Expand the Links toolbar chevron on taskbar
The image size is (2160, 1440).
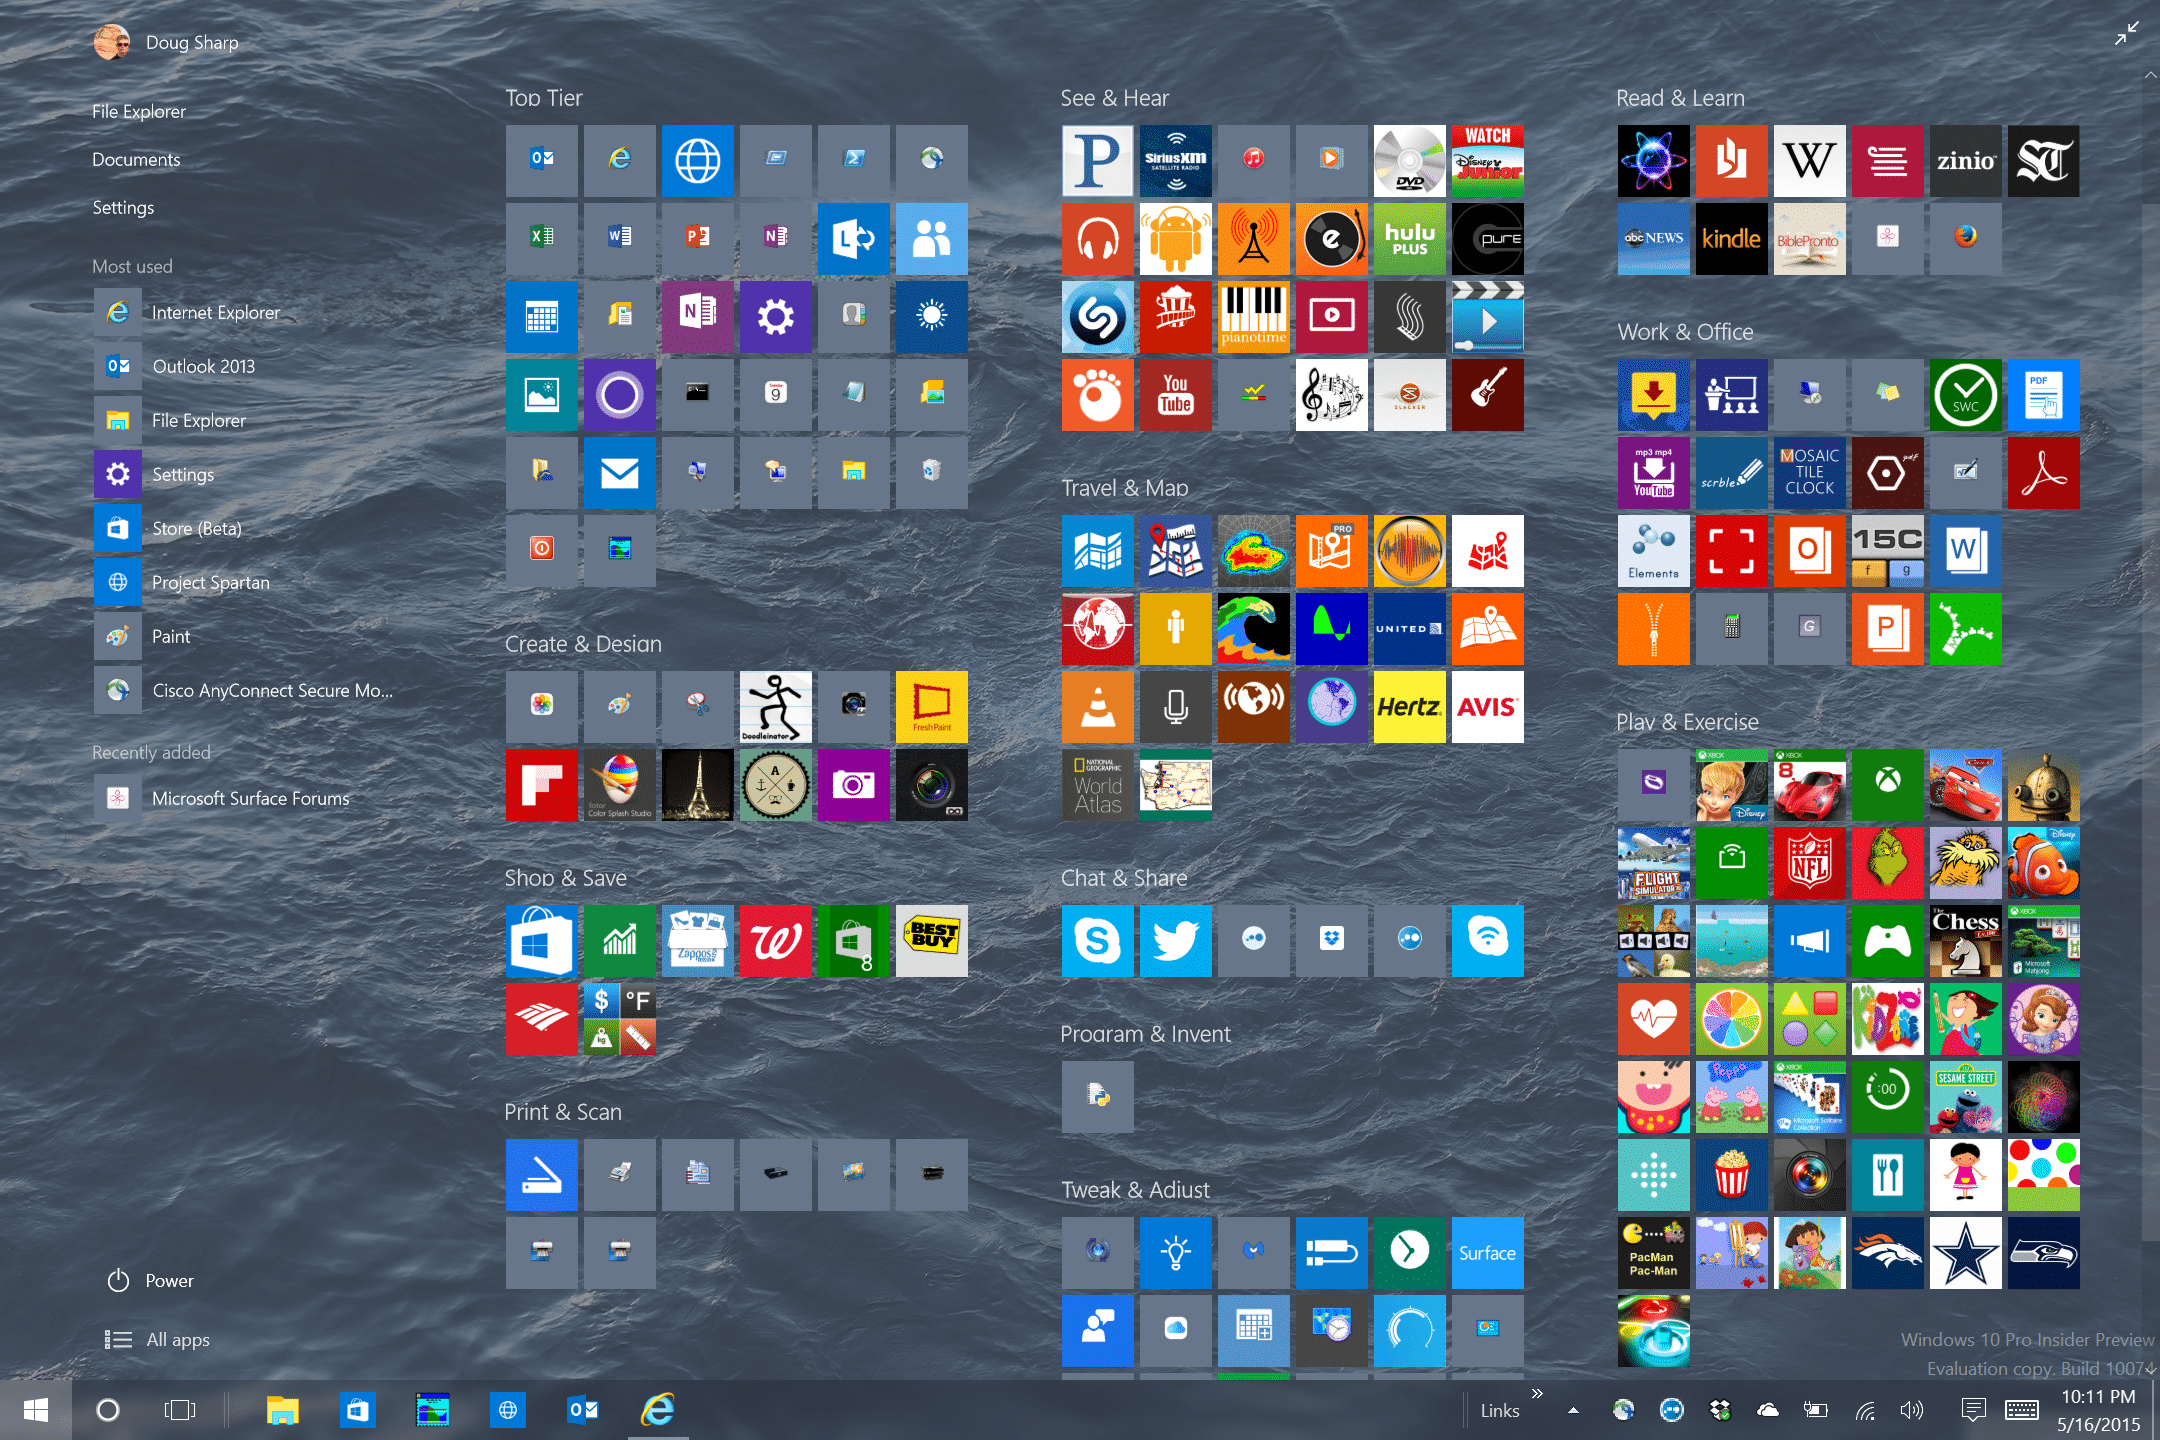point(1537,1393)
